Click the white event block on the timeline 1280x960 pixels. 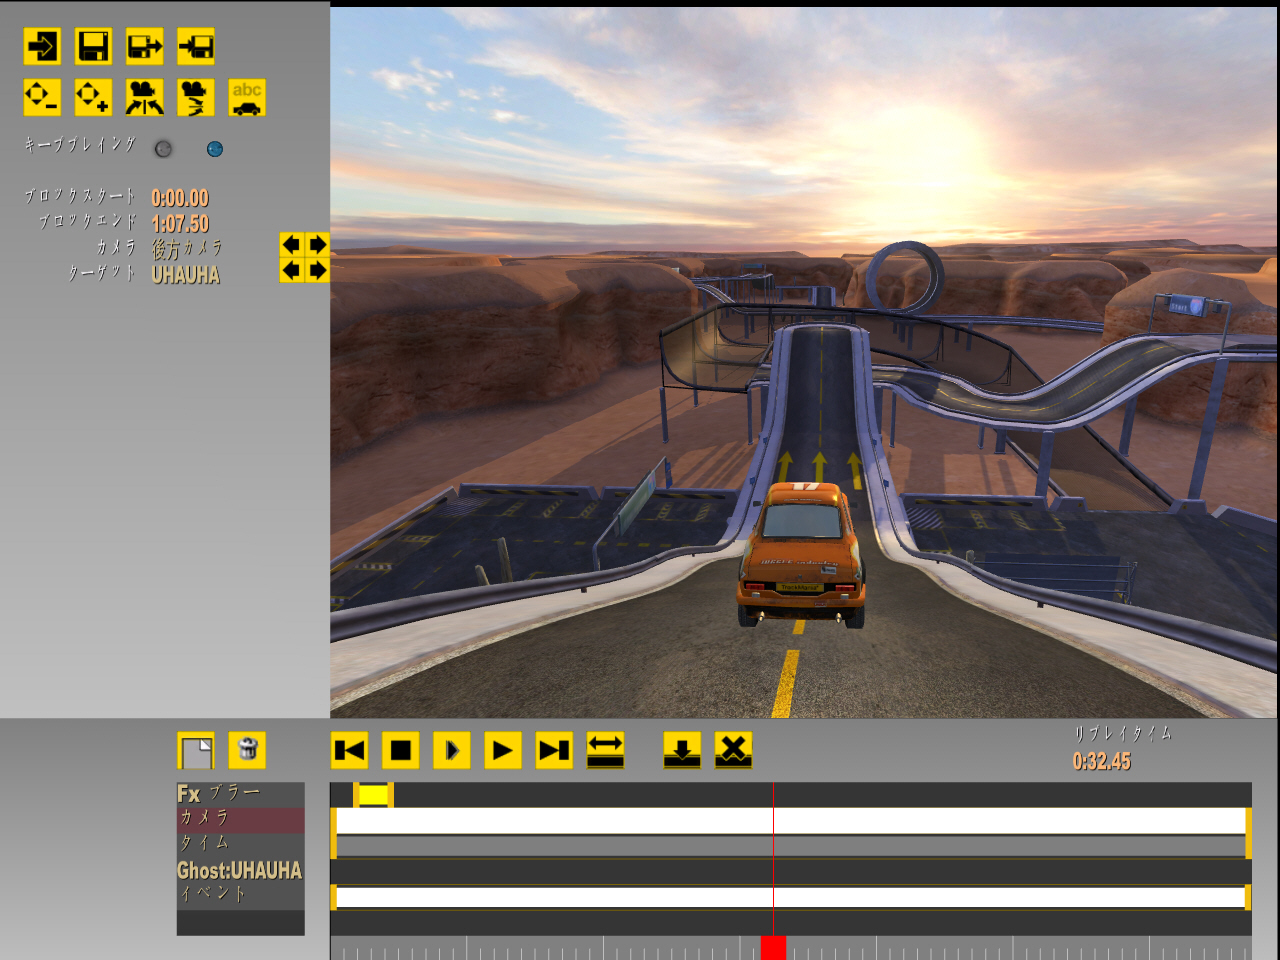pyautogui.click(x=791, y=897)
